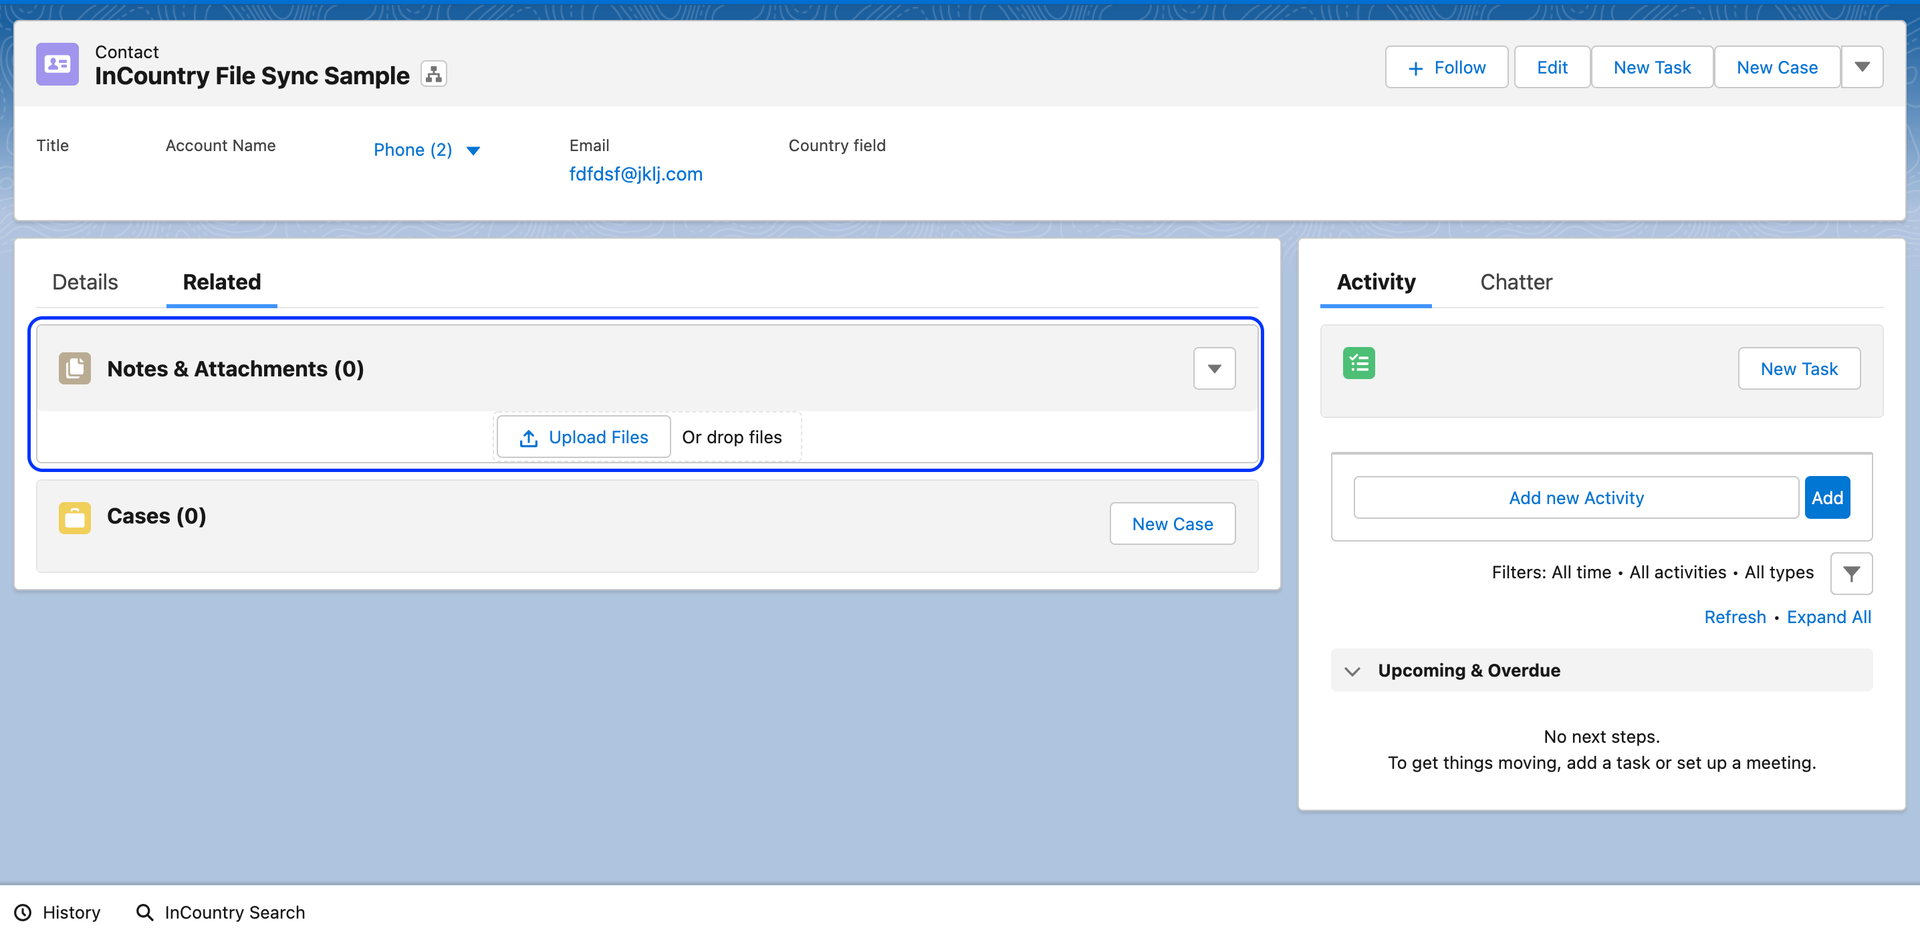Viewport: 1920px width, 936px height.
Task: Click the Cases briefcase icon
Action: click(75, 517)
